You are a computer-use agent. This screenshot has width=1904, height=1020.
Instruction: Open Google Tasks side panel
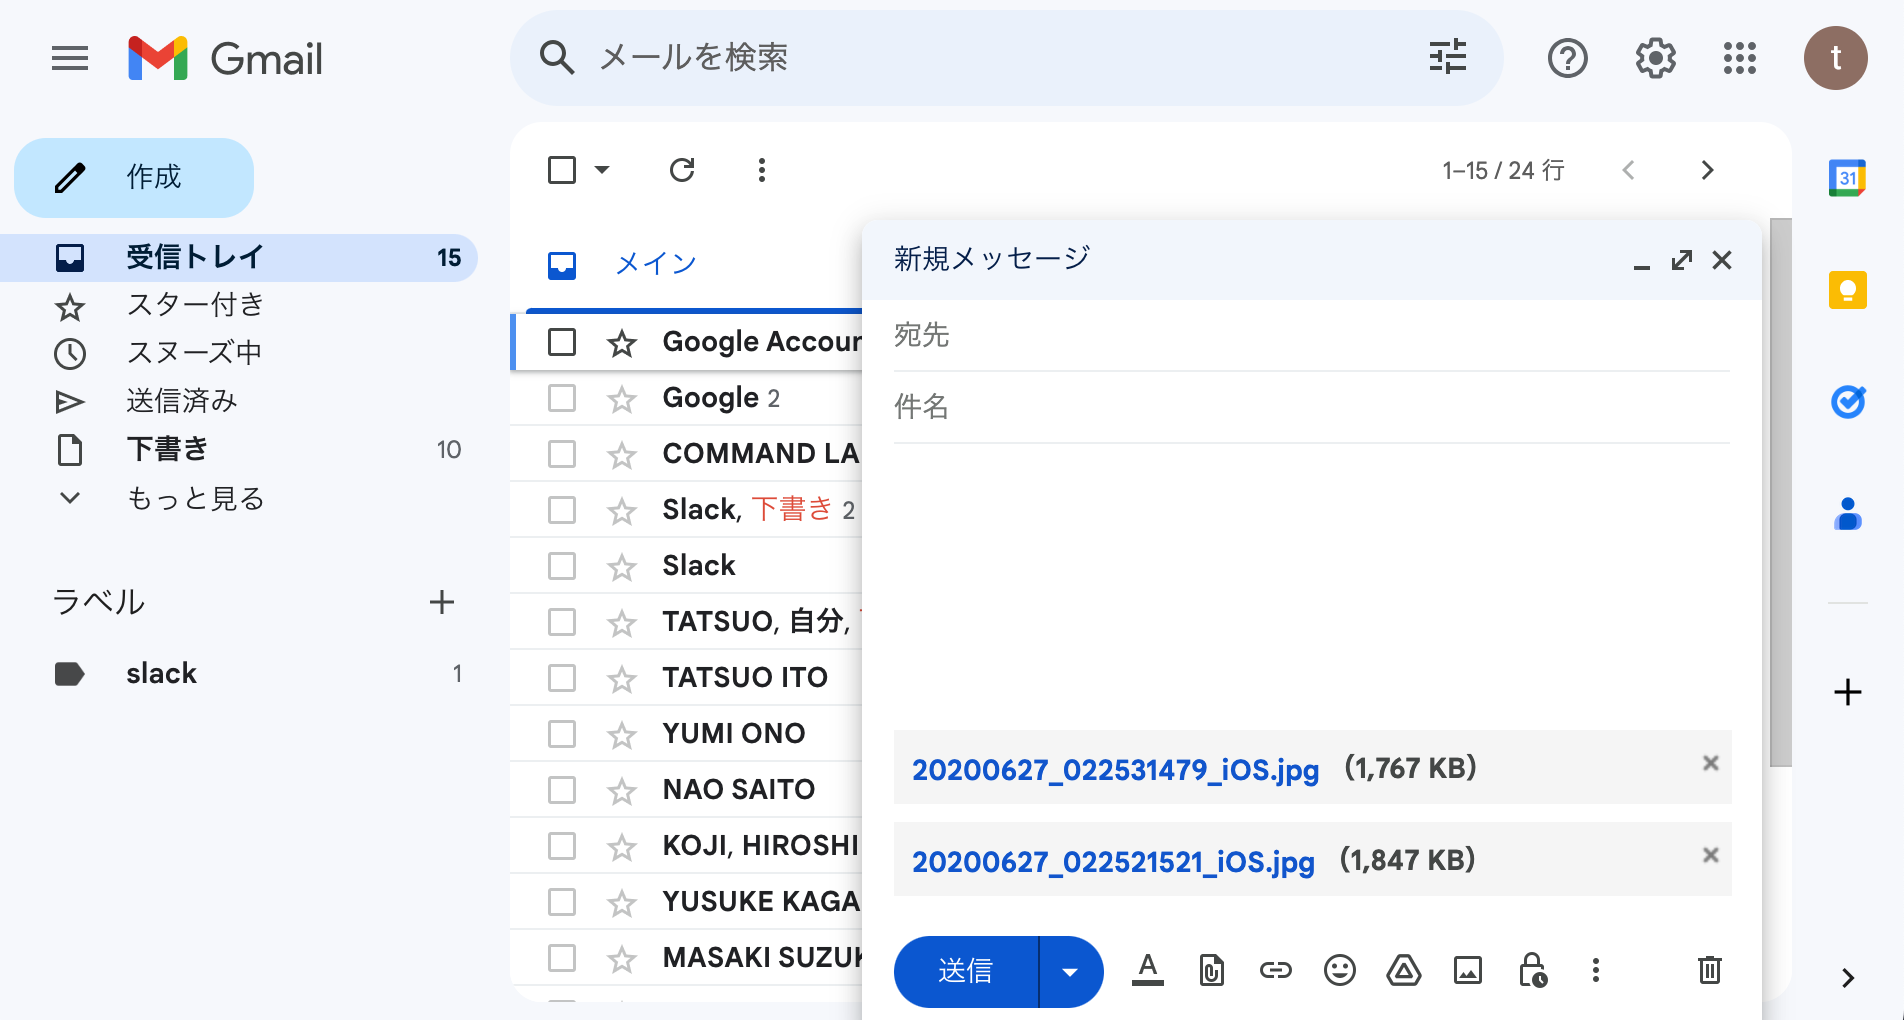coord(1847,402)
